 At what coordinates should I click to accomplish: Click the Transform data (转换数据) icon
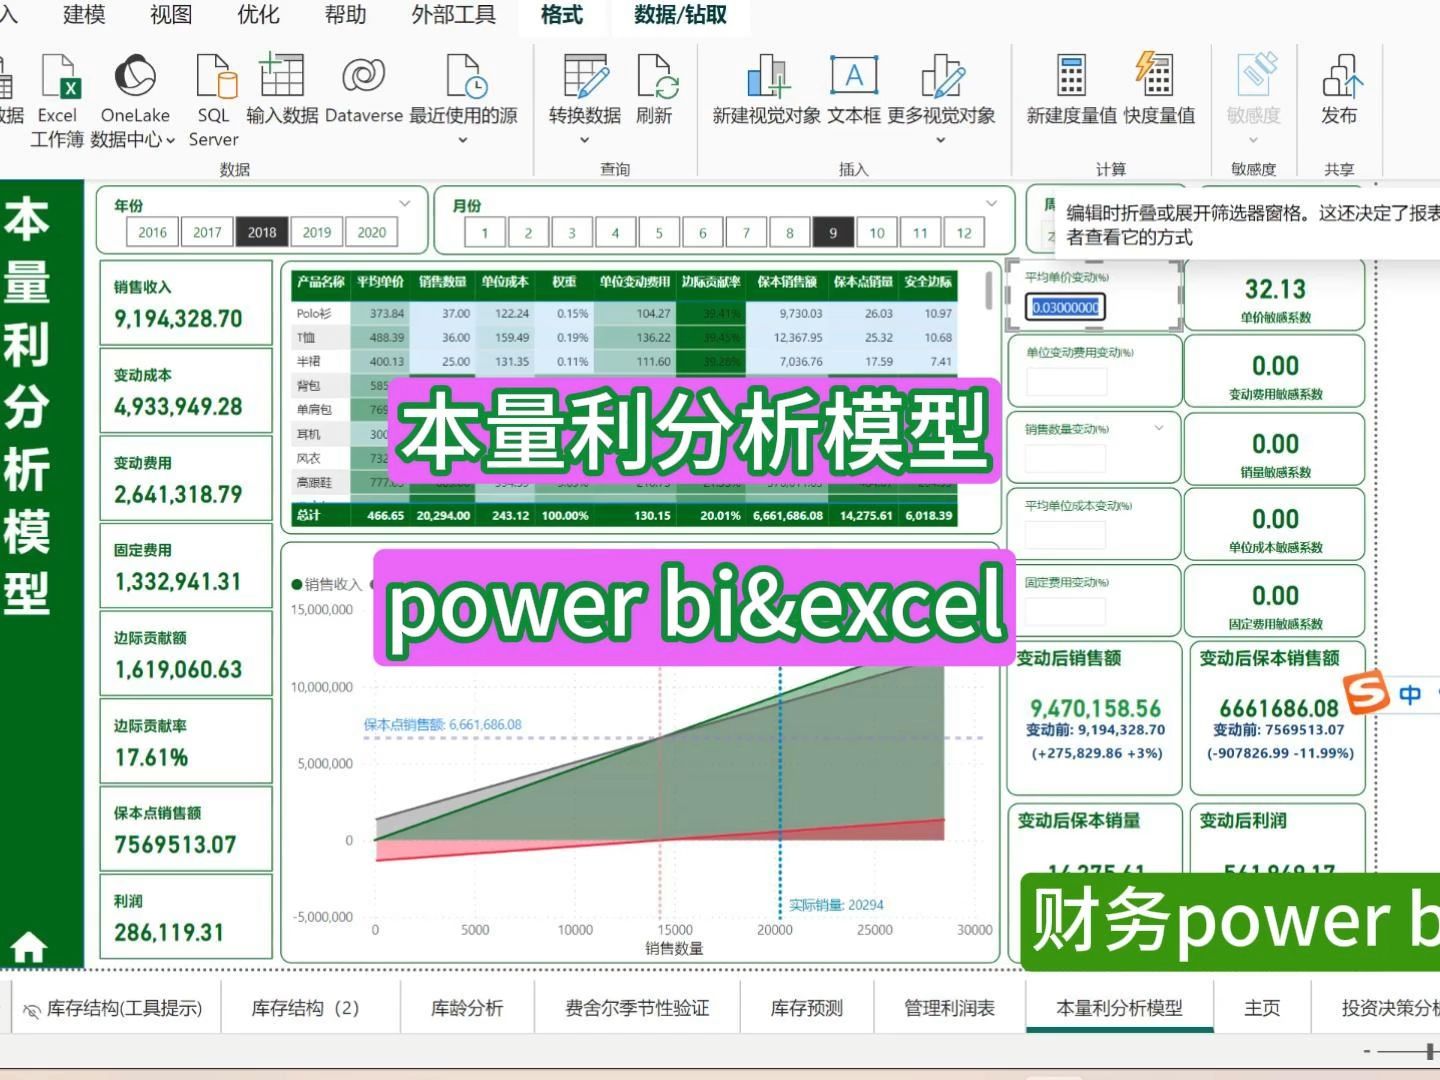click(585, 76)
